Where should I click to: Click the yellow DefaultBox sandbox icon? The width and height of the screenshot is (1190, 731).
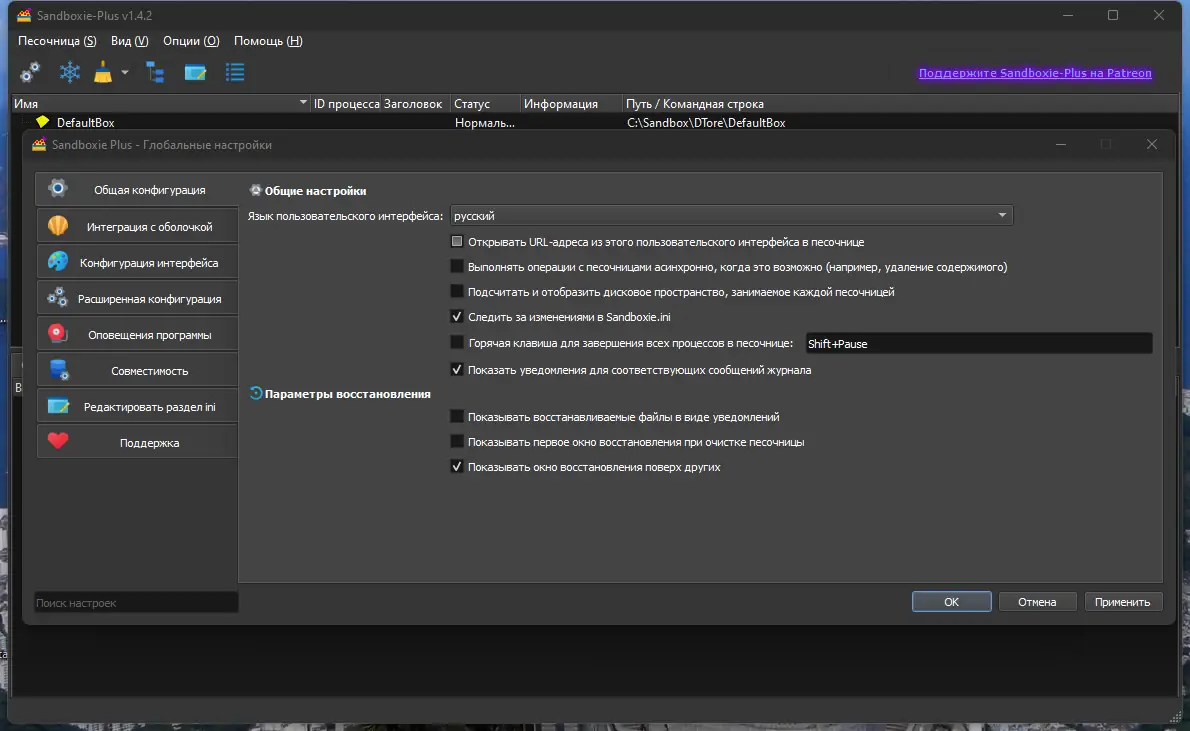[42, 122]
